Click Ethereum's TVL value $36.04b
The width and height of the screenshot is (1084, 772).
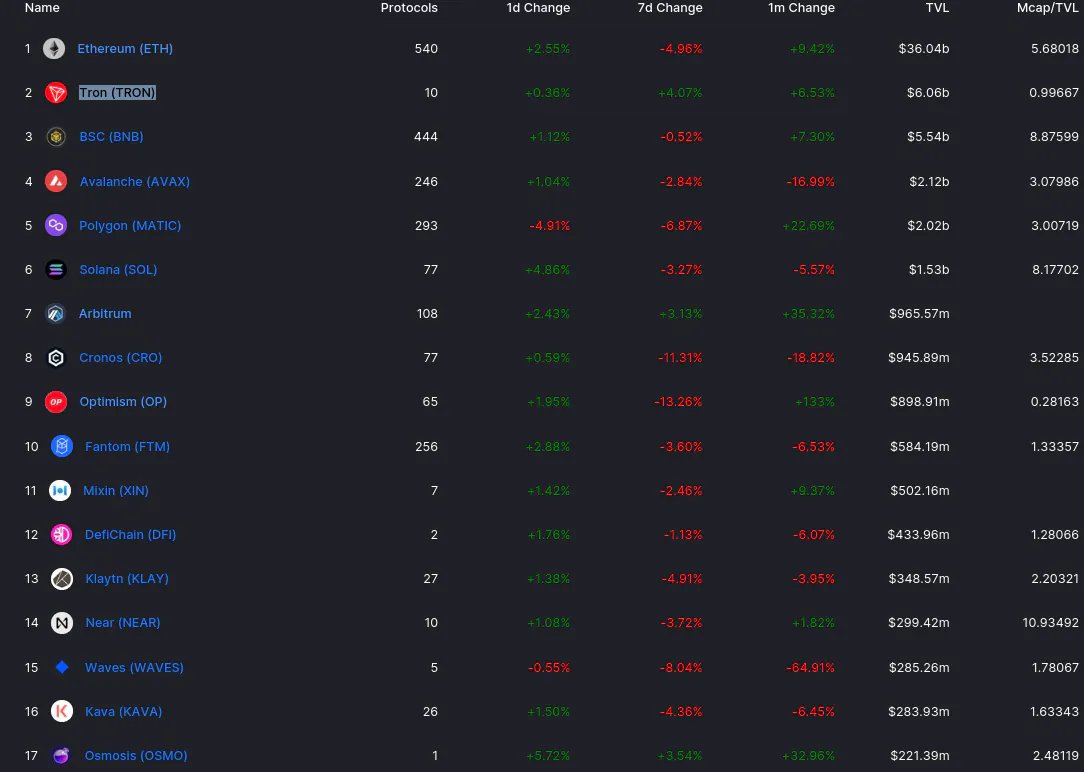(x=924, y=48)
